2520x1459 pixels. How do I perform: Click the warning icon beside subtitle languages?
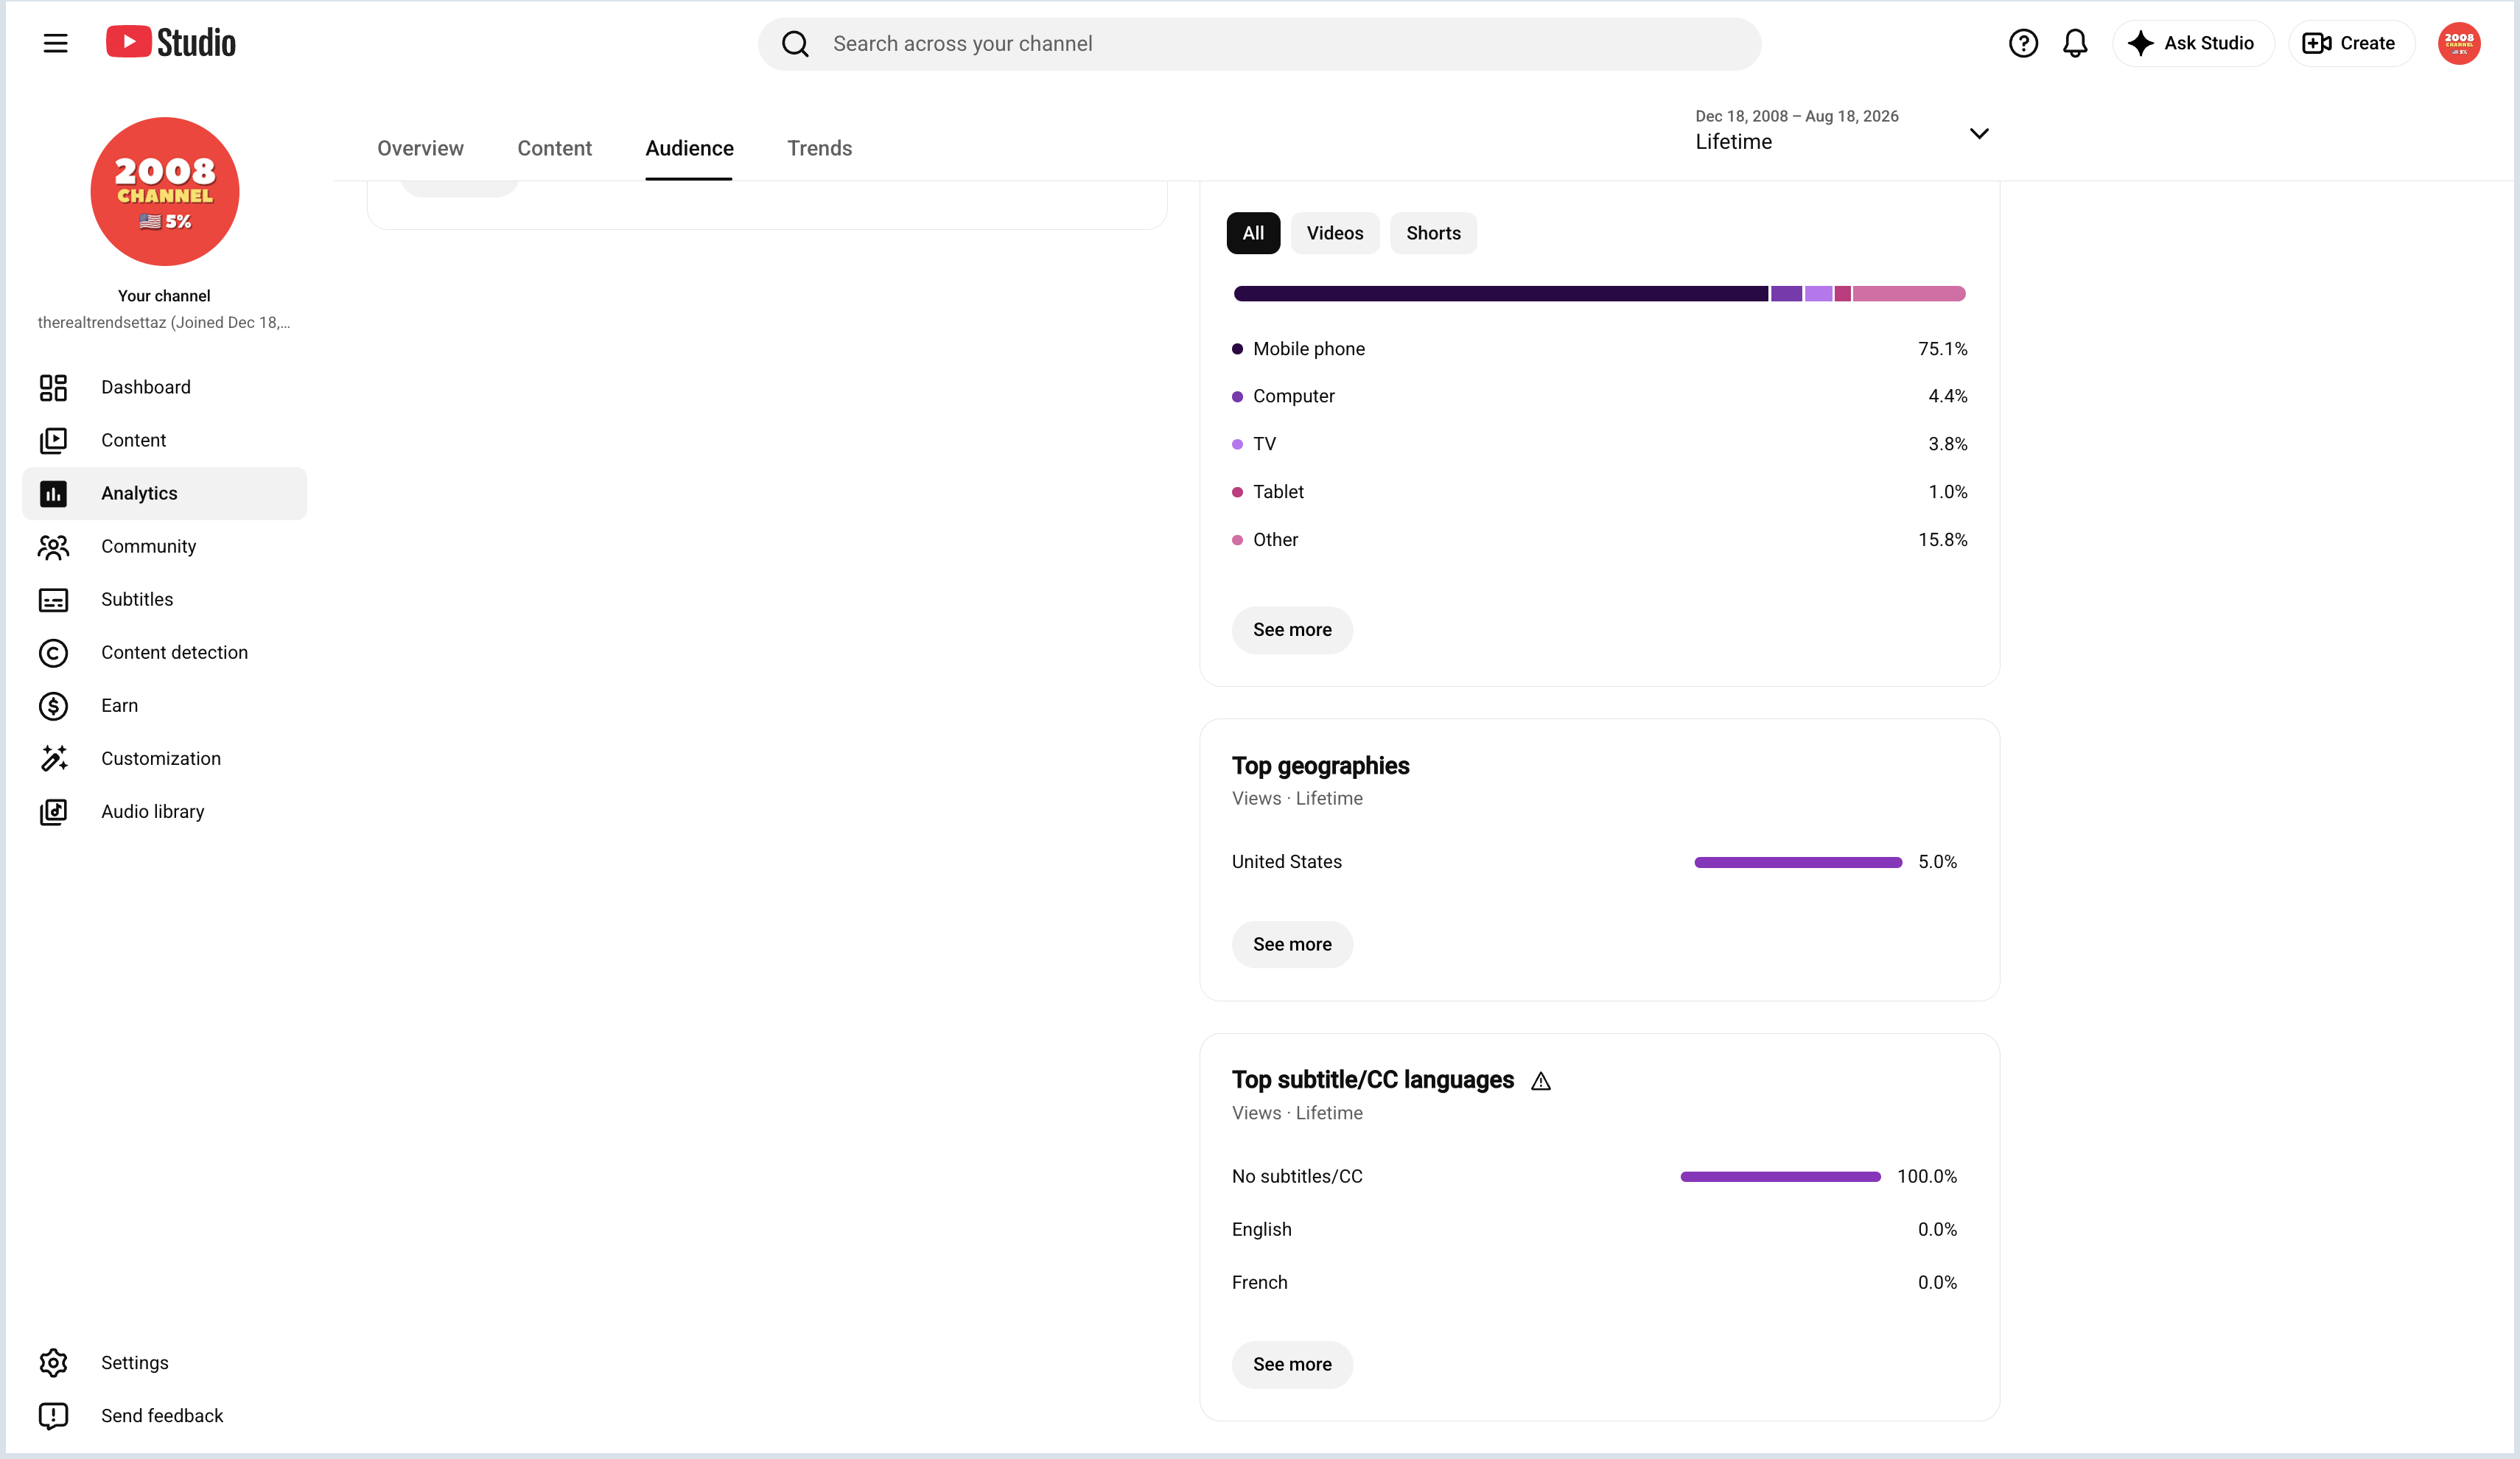pyautogui.click(x=1541, y=1081)
